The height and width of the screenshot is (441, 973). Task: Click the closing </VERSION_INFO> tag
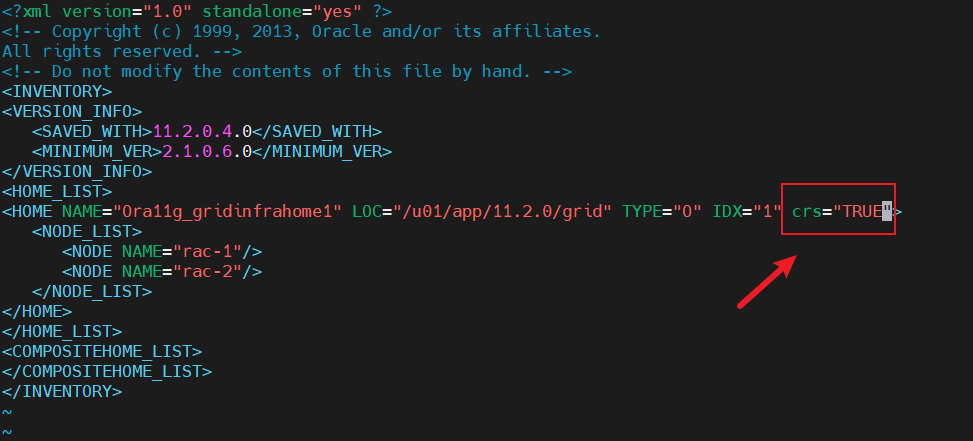click(77, 171)
